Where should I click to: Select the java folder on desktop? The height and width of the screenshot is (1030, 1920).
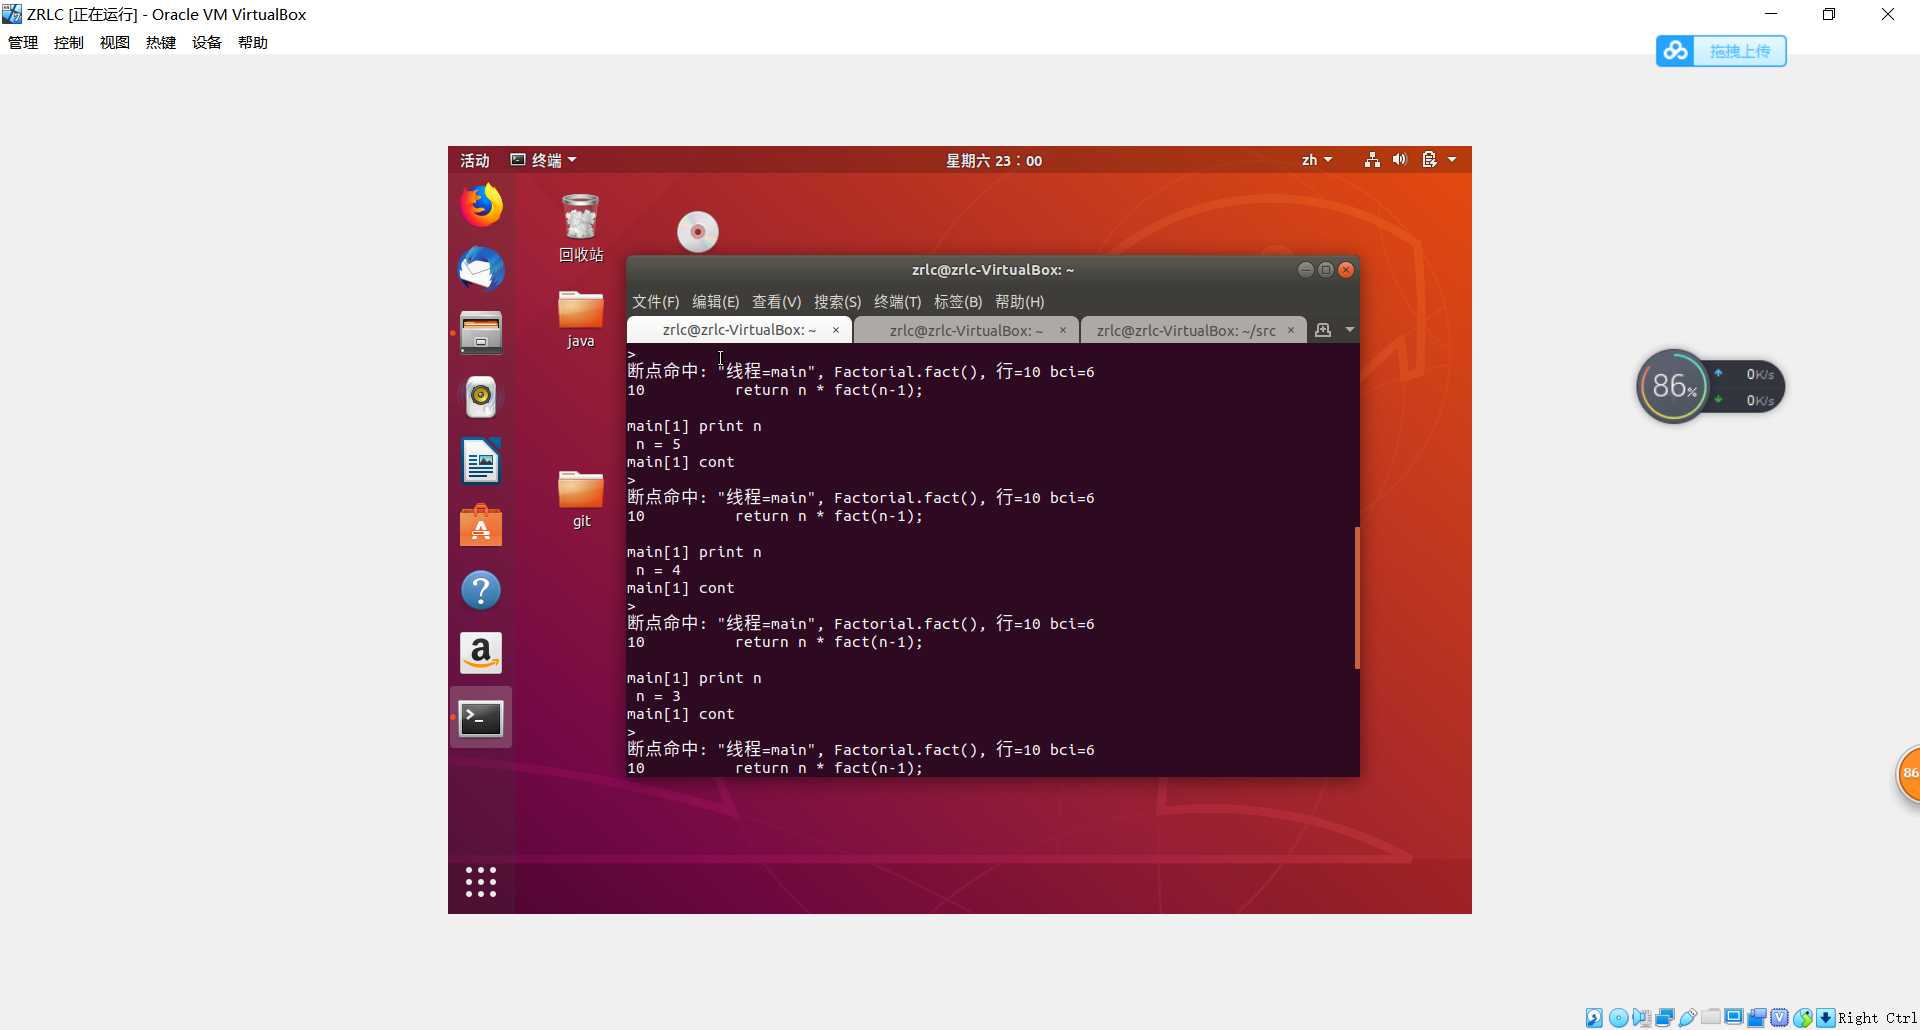pos(581,319)
